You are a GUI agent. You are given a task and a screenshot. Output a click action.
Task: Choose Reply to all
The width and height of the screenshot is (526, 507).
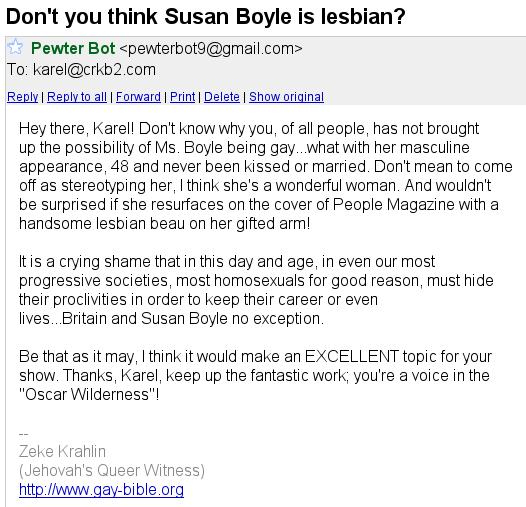(77, 97)
